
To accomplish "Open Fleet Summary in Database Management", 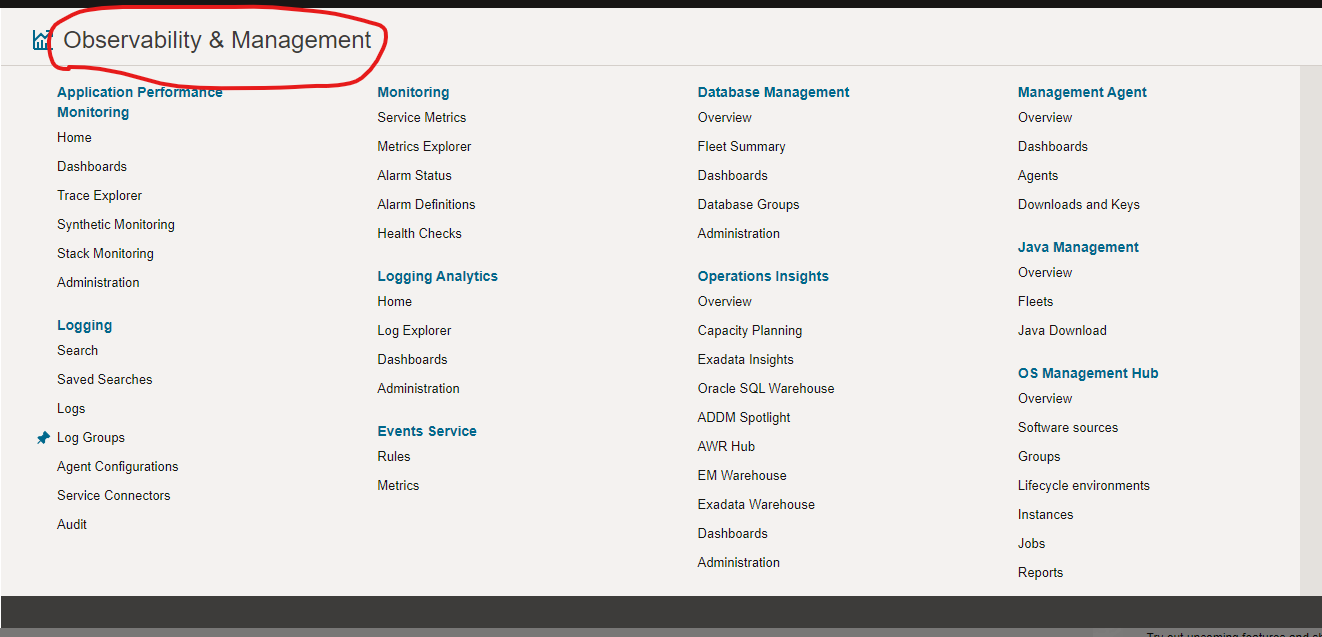I will (741, 147).
